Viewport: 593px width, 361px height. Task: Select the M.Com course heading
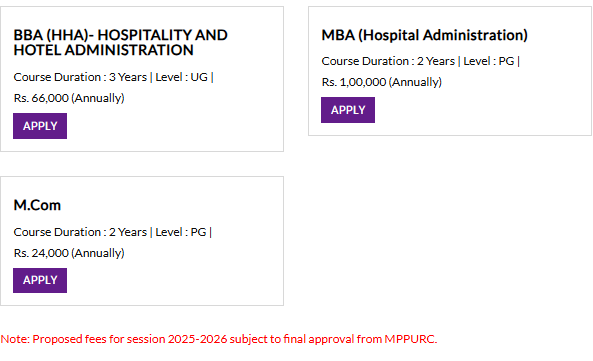[x=37, y=205]
